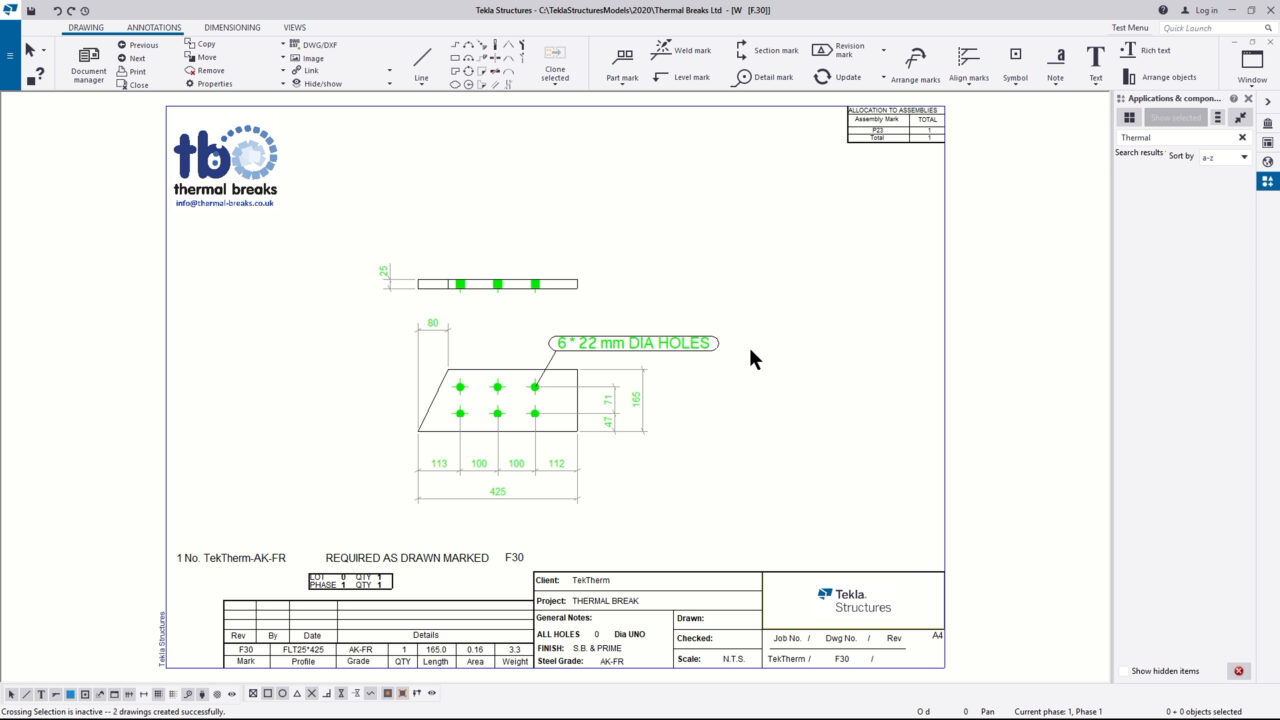Switch to the DIMENSIONING tab
The height and width of the screenshot is (720, 1280).
click(x=231, y=27)
